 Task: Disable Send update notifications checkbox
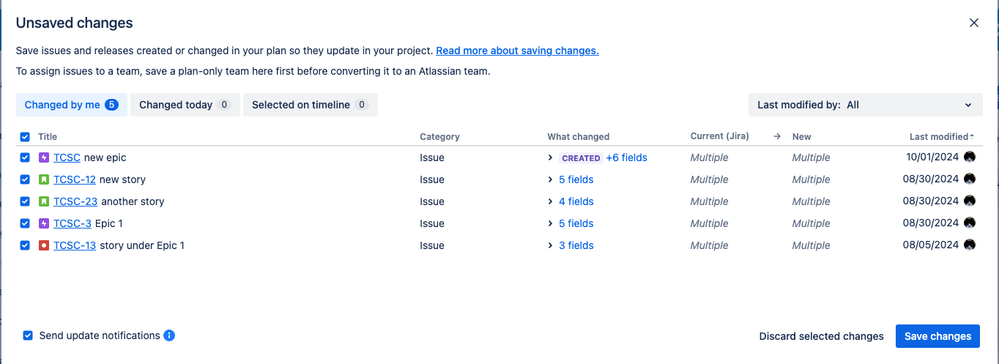click(x=27, y=335)
